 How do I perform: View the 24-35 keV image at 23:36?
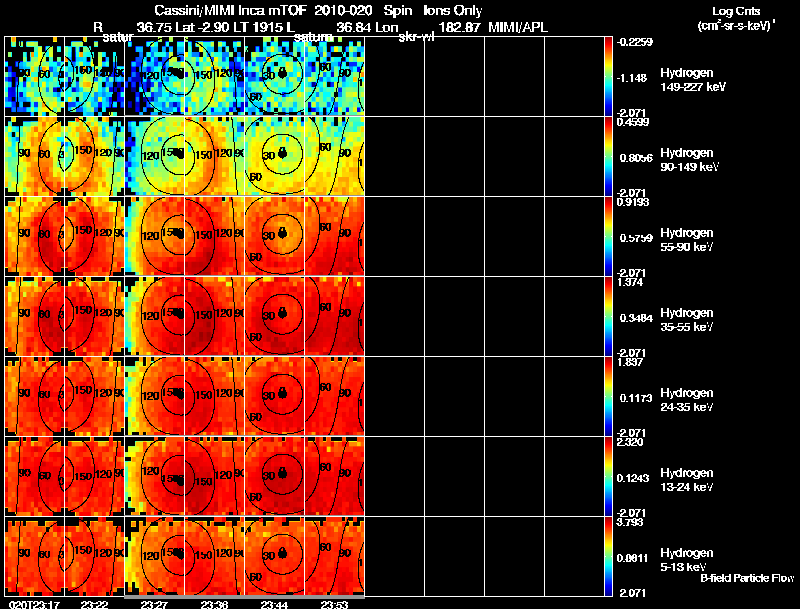point(215,396)
